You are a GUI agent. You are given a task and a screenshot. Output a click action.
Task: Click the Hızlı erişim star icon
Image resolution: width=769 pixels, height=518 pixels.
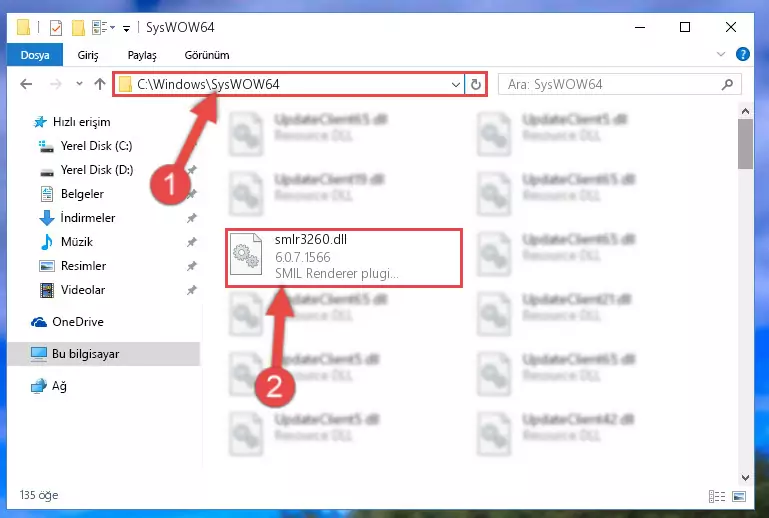pos(40,122)
